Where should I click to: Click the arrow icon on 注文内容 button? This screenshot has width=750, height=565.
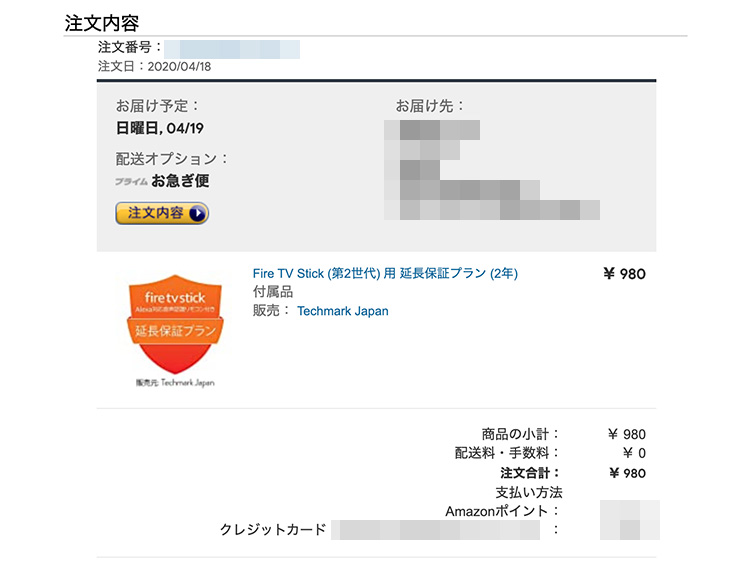click(198, 213)
